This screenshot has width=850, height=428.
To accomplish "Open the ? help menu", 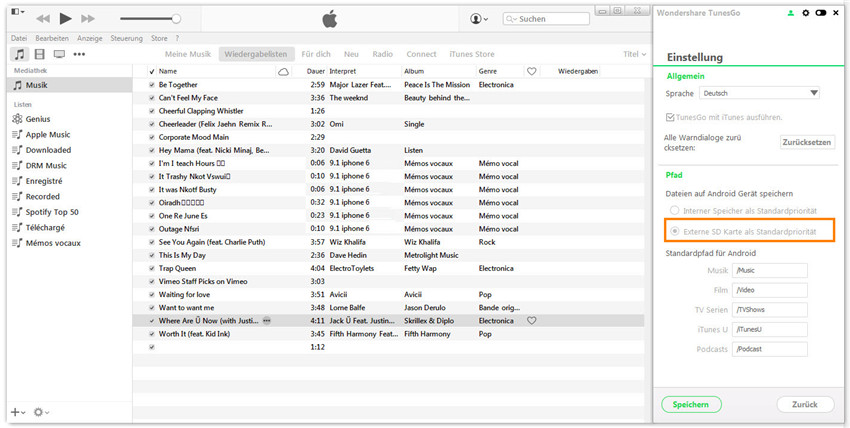I will click(177, 38).
